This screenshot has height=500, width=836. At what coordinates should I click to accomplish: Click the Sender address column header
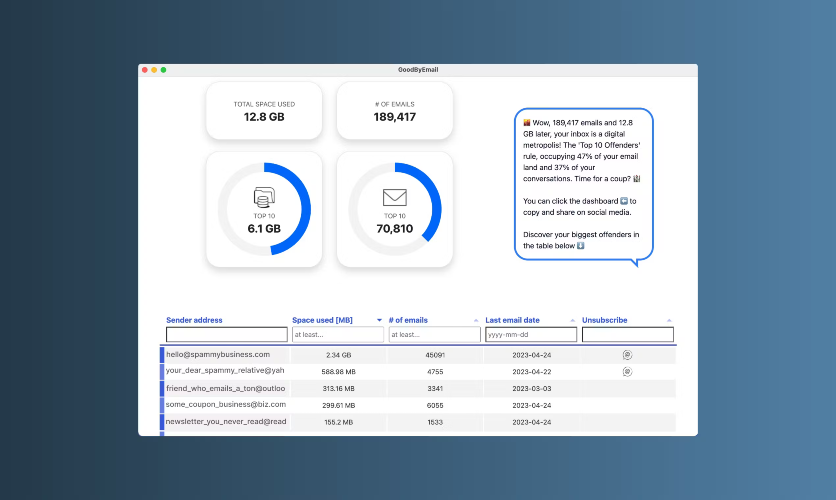point(195,320)
